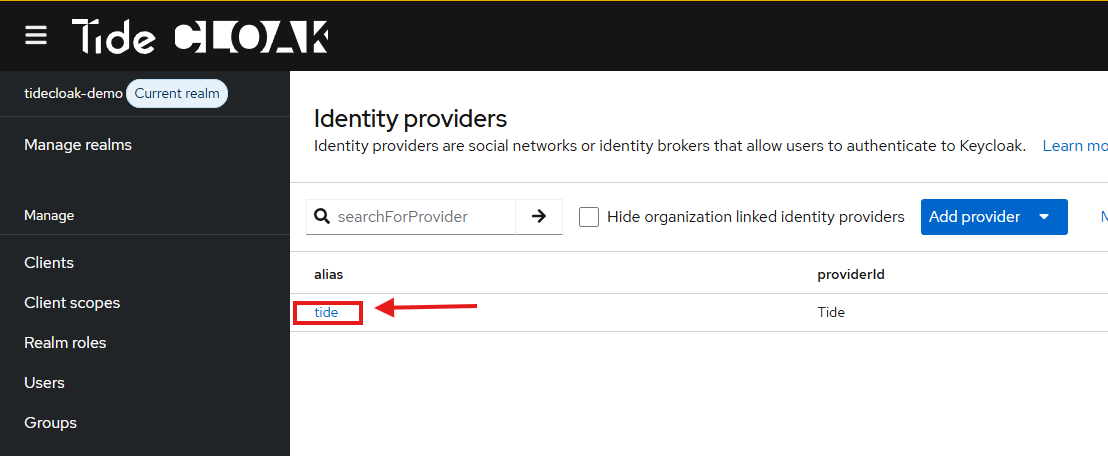Viewport: 1108px width, 456px height.
Task: Focus the searchForProvider input field
Action: coord(424,216)
